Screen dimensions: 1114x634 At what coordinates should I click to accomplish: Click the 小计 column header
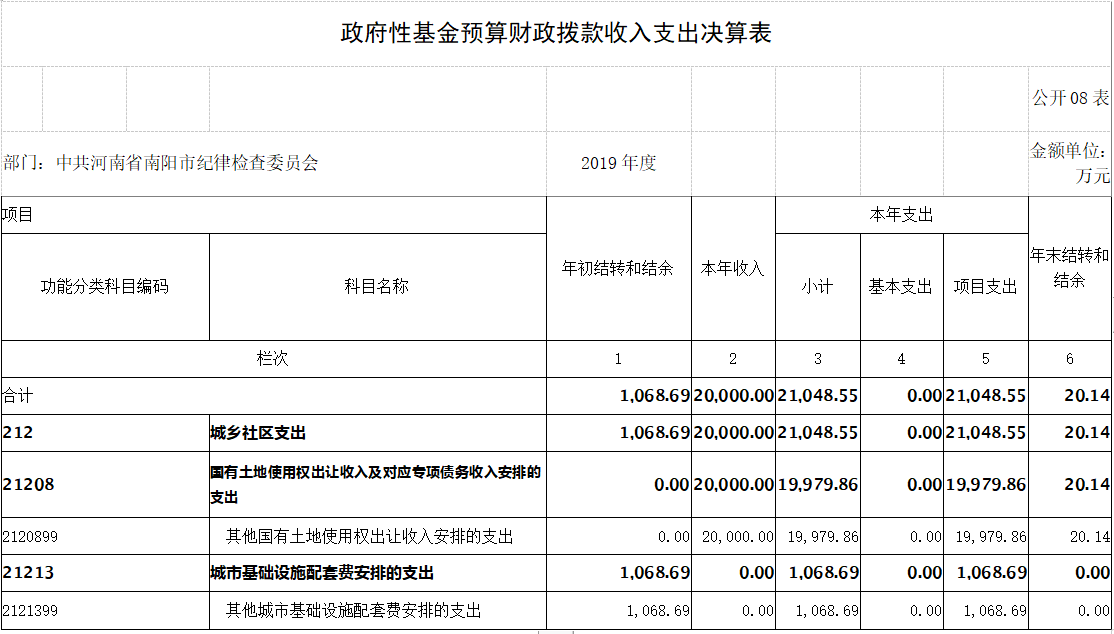pos(817,286)
